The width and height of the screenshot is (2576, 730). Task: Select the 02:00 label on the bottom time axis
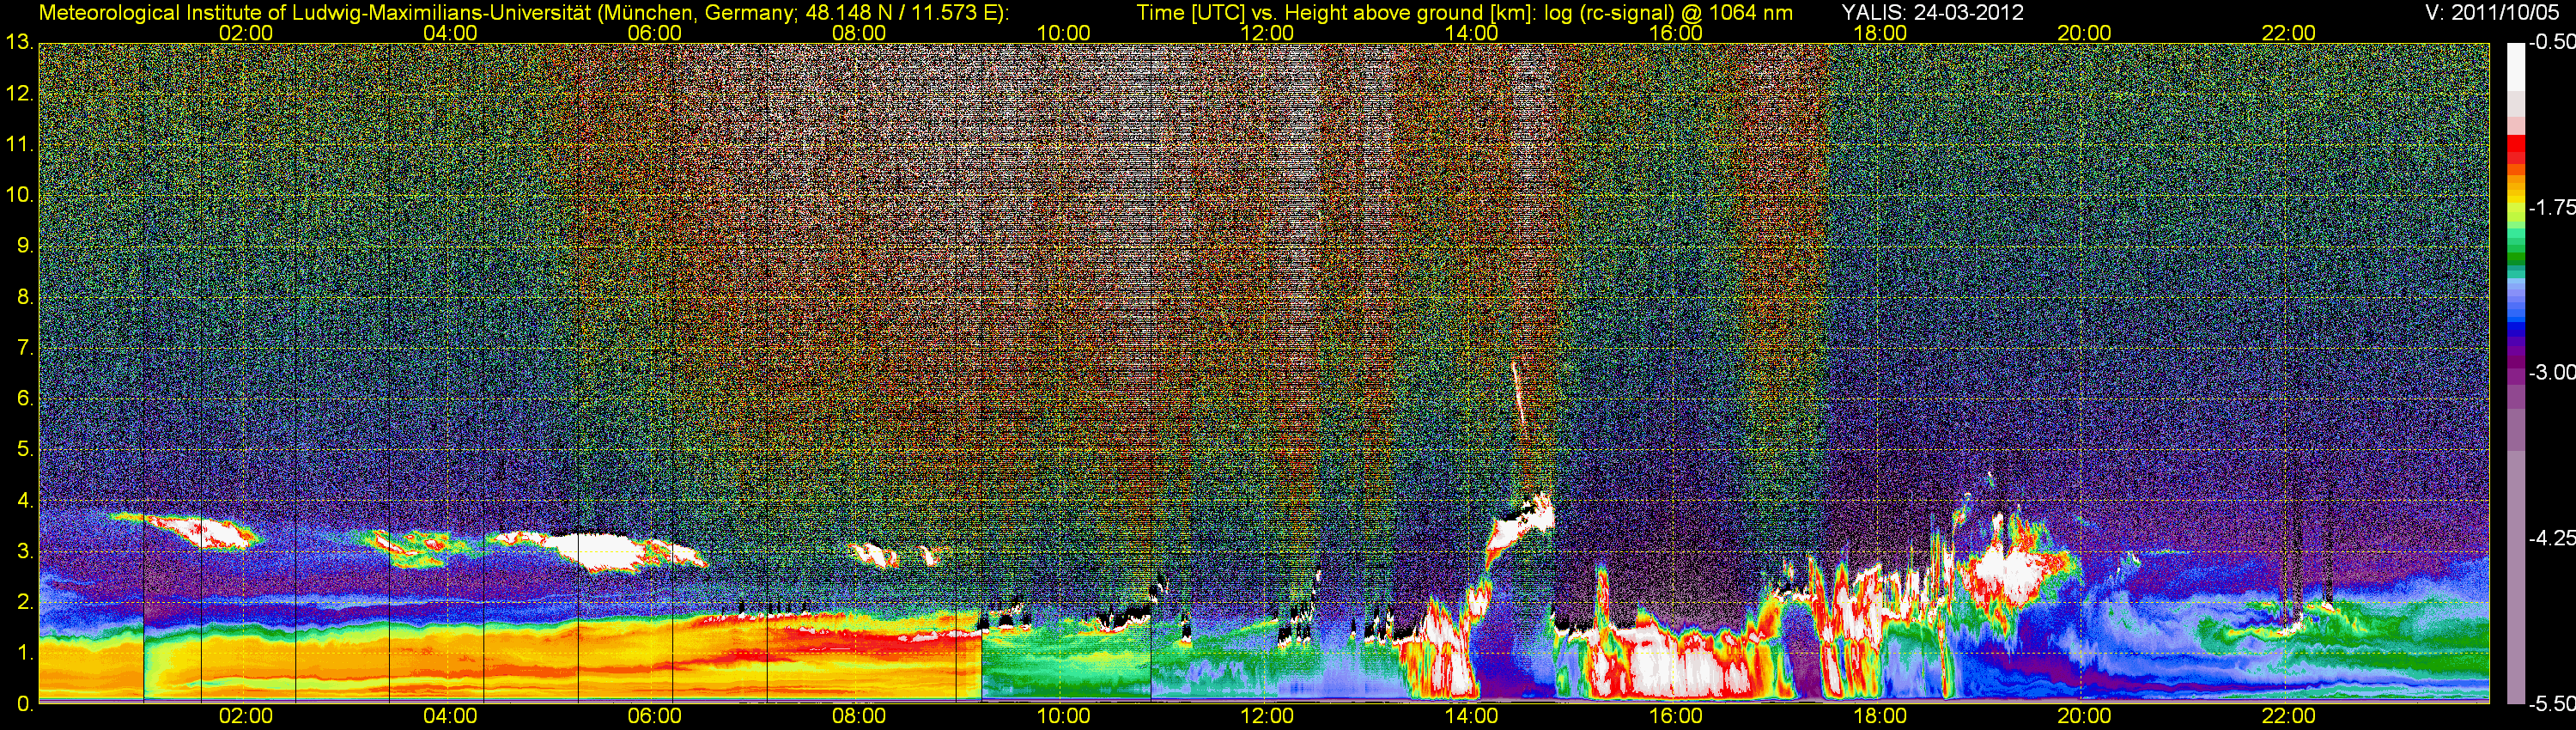246,716
